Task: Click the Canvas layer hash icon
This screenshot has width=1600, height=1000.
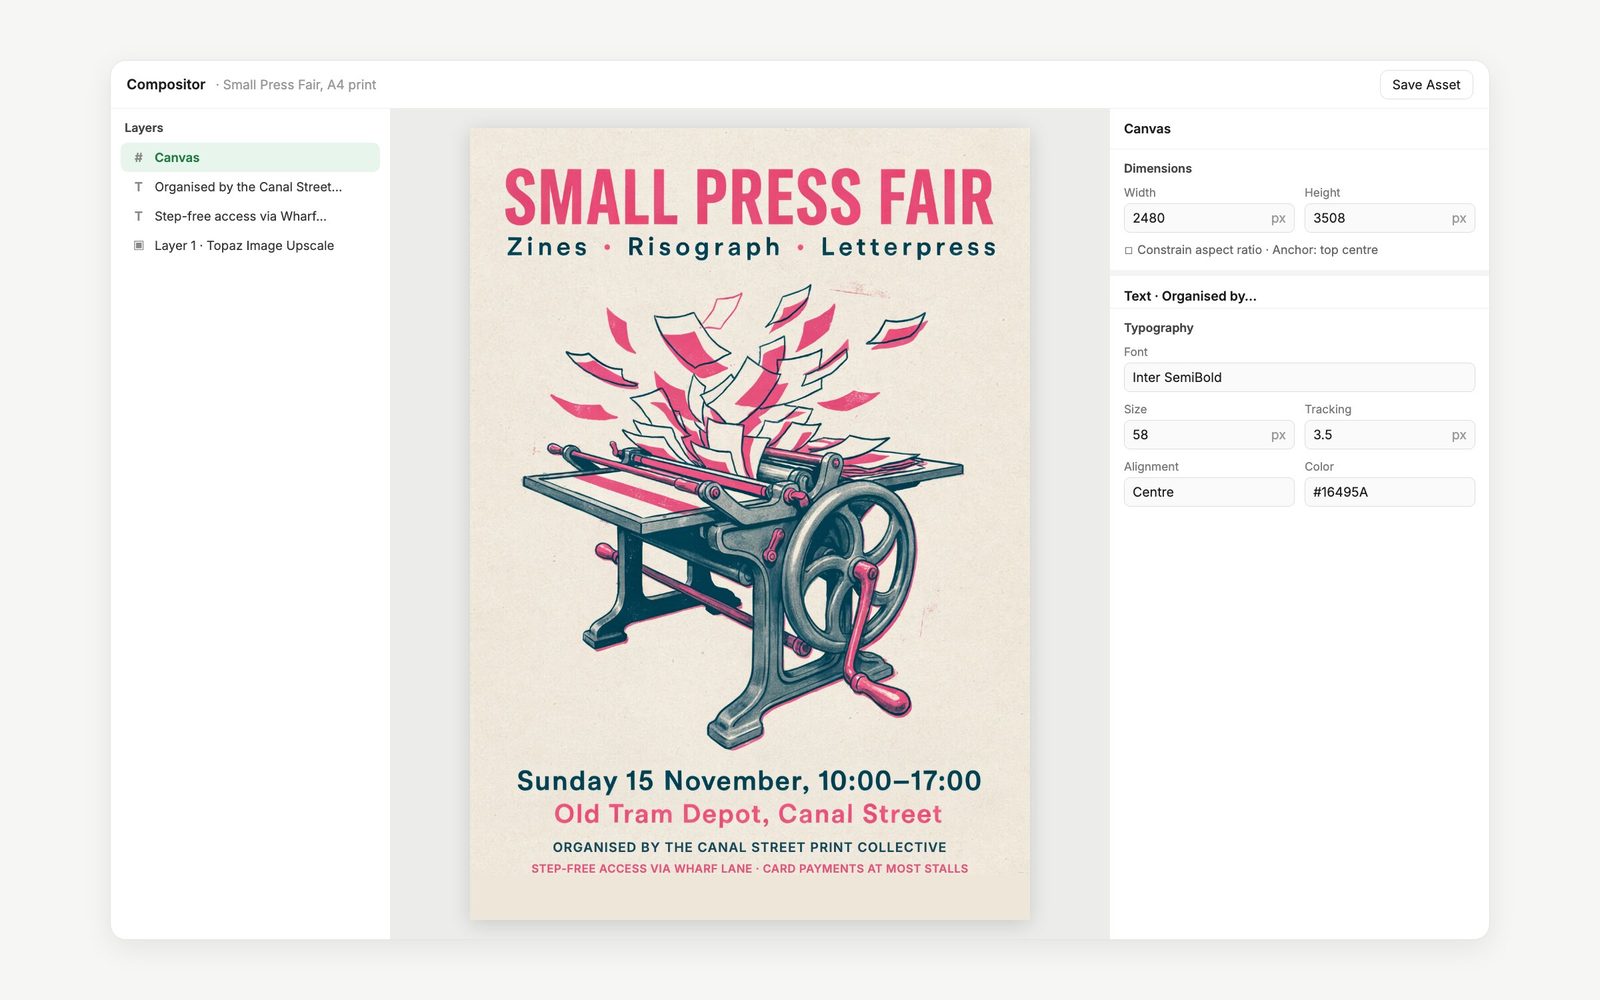Action: (x=138, y=157)
